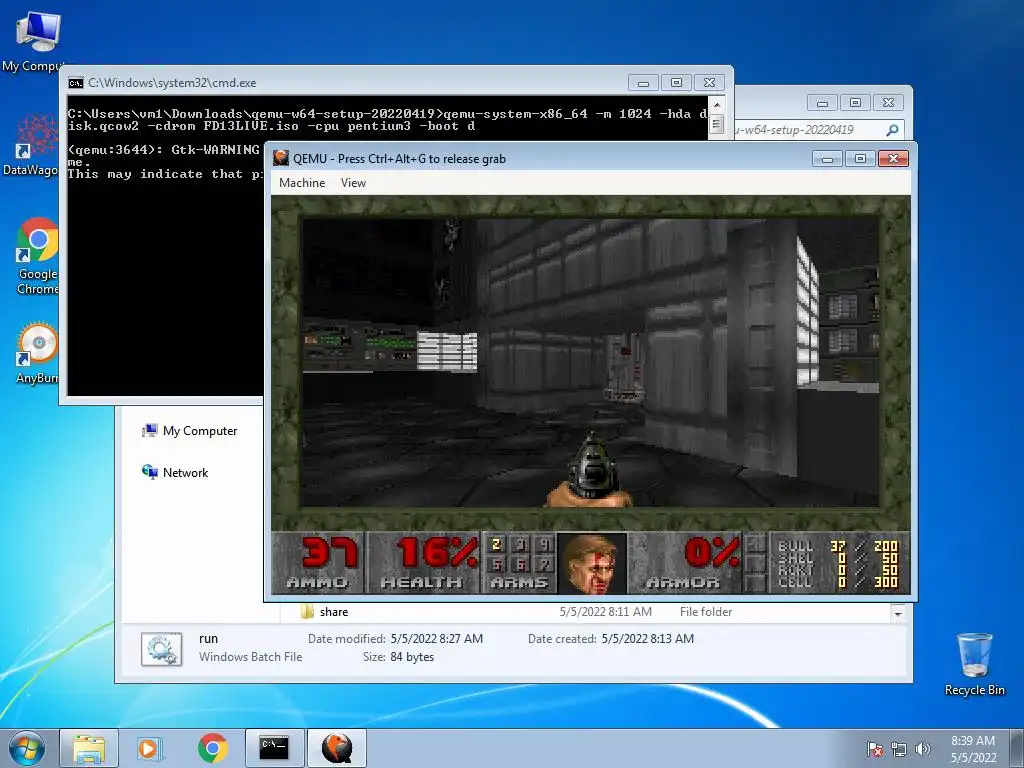Click the share folder date 5/5/2022 8:11 AM
This screenshot has width=1024, height=768.
[605, 612]
